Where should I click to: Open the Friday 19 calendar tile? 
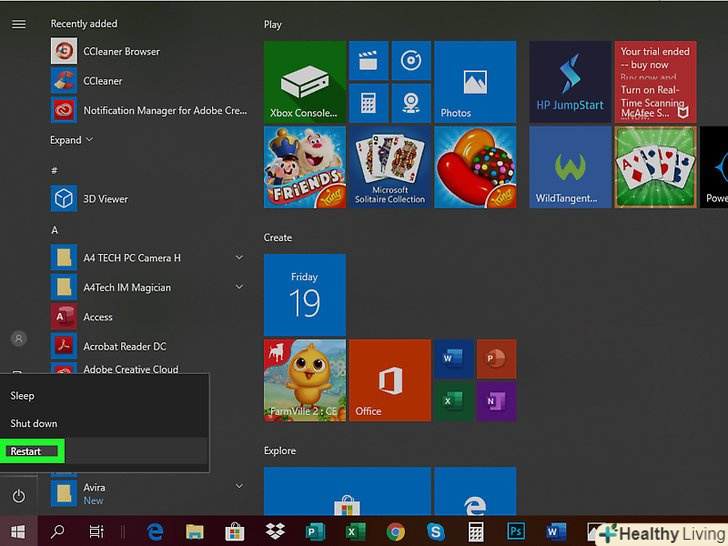(304, 295)
